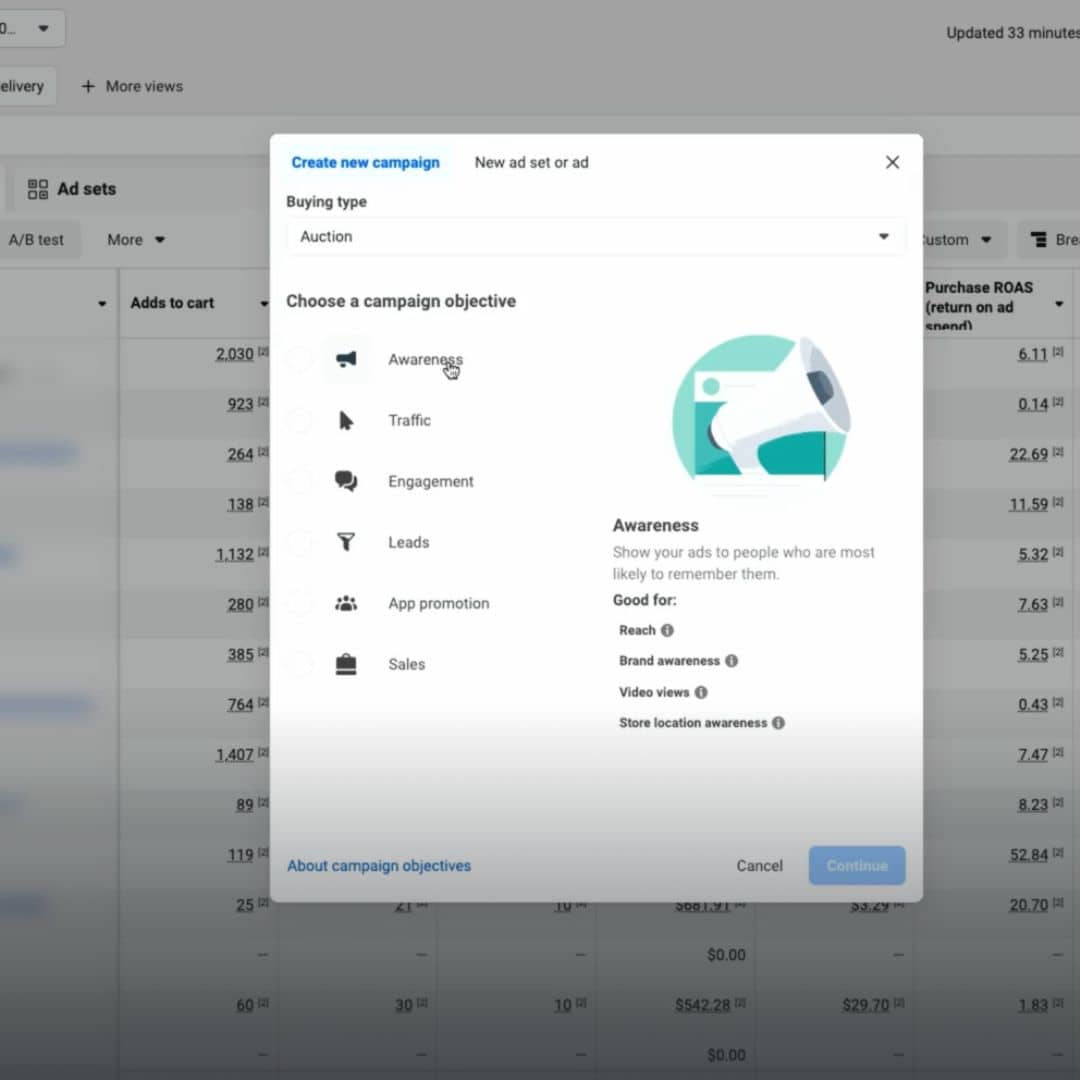1080x1080 pixels.
Task: Open the Buying type Auction dropdown
Action: click(595, 237)
